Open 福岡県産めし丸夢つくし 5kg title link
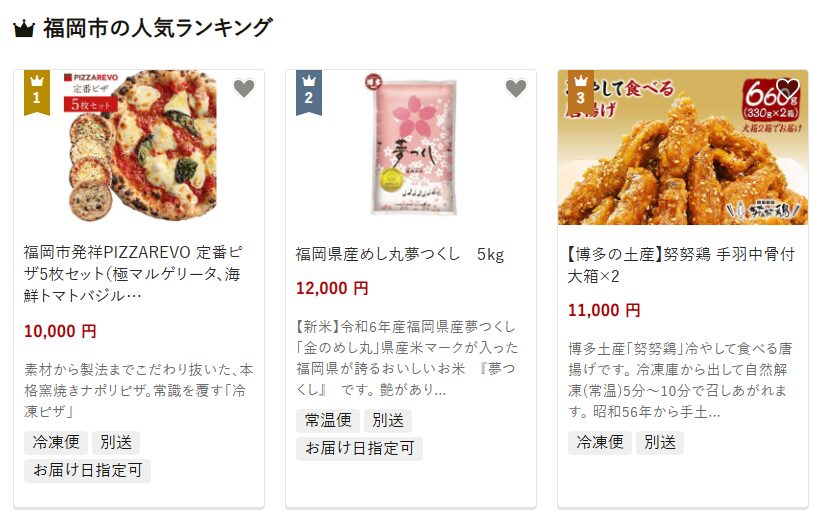The height and width of the screenshot is (520, 829). click(400, 255)
